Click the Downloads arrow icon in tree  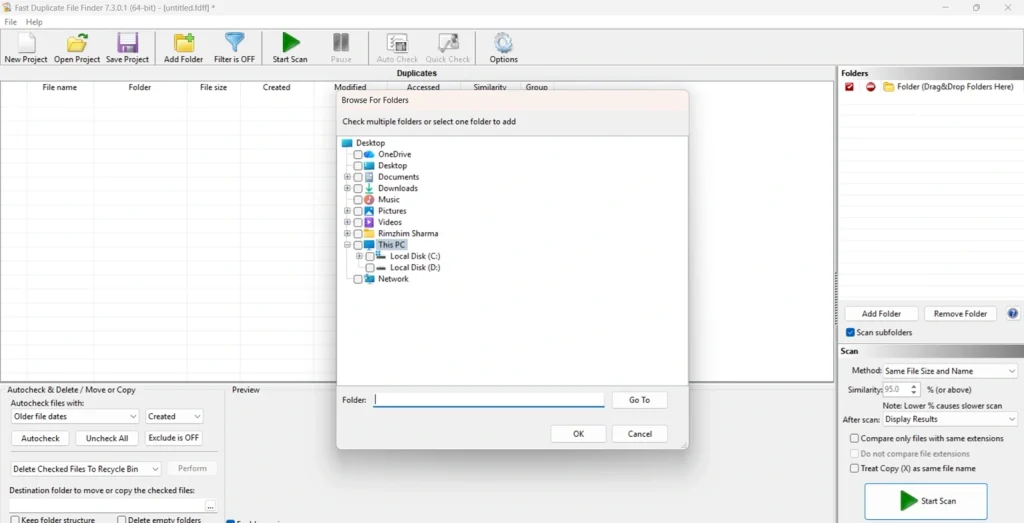coord(369,188)
